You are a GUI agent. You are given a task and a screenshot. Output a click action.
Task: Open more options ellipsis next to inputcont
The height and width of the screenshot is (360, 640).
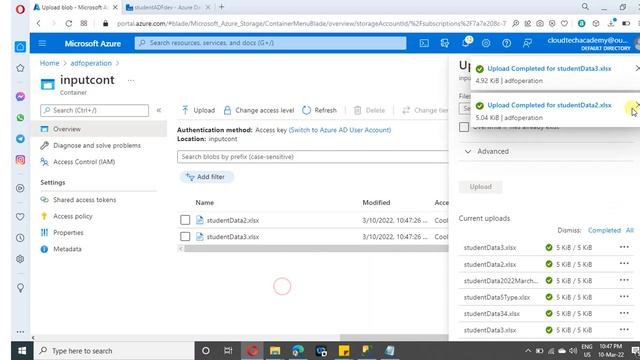131,80
